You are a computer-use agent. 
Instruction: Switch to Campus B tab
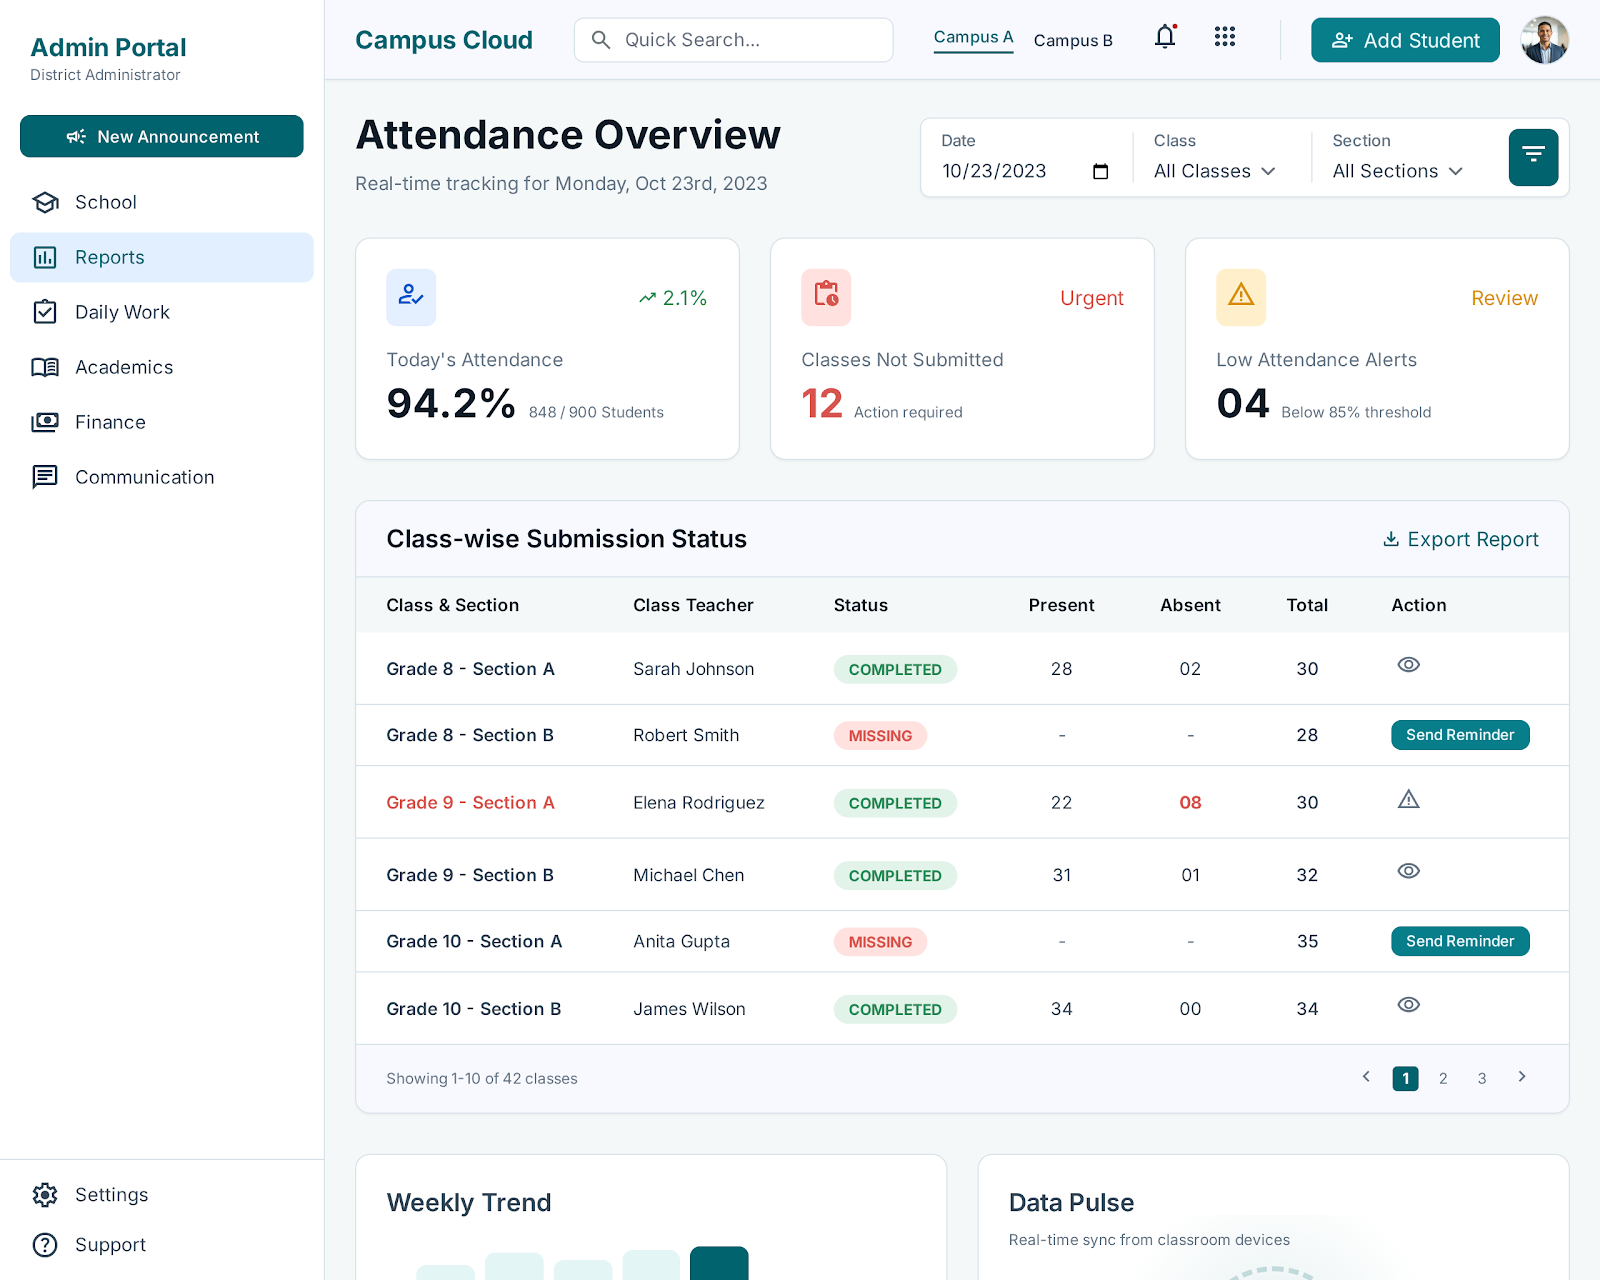pos(1073,40)
